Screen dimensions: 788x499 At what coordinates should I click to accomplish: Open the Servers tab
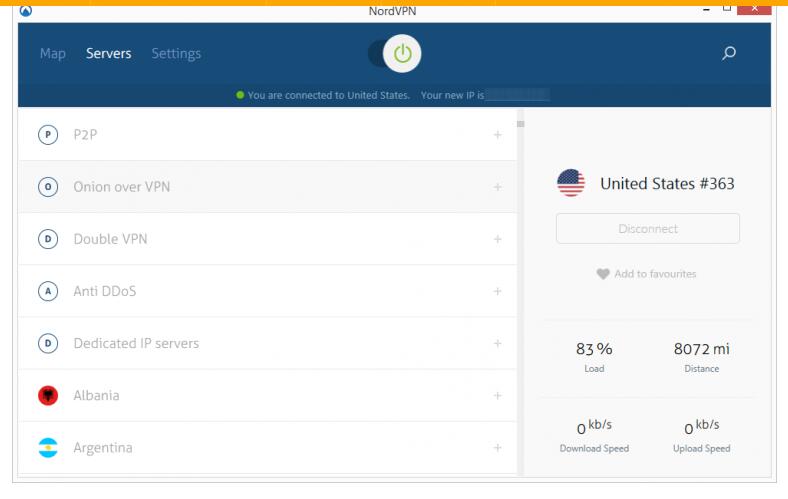click(x=109, y=53)
